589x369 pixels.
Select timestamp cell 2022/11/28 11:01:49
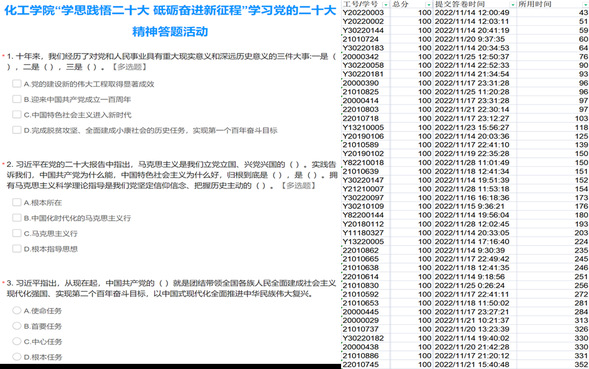[475, 162]
